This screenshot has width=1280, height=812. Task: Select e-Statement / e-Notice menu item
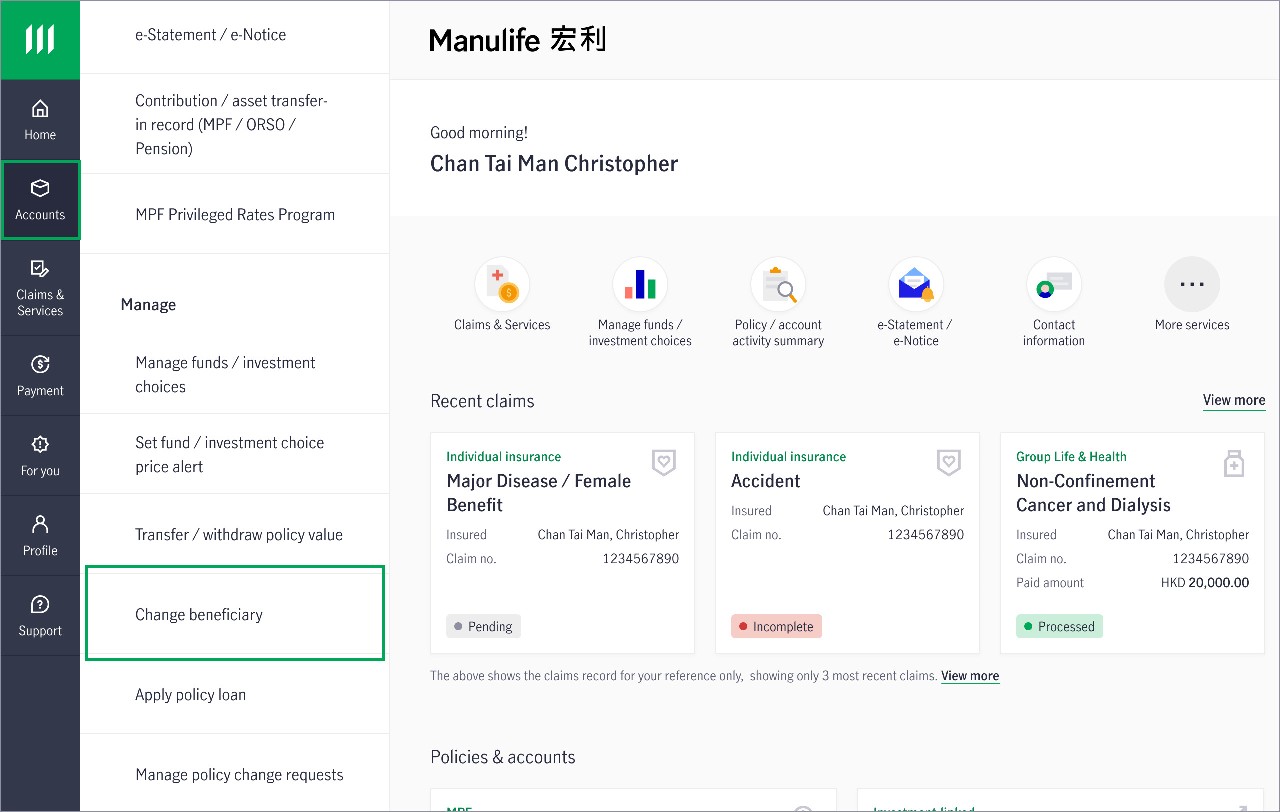point(234,37)
